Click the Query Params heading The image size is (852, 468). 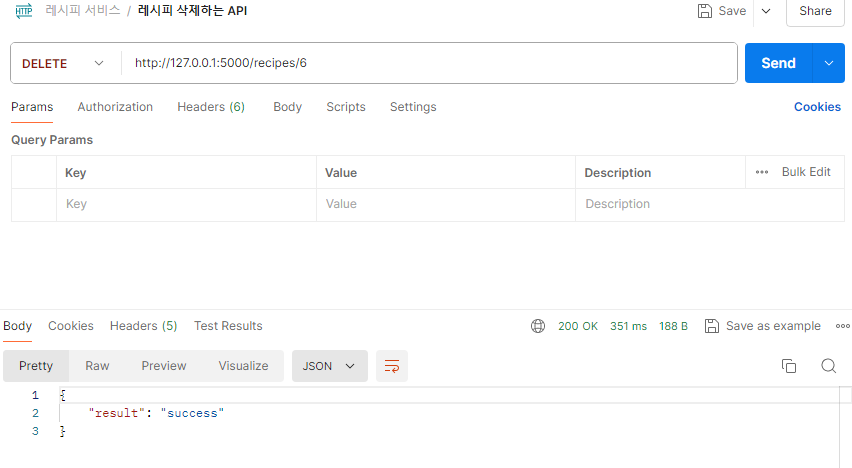[x=52, y=140]
